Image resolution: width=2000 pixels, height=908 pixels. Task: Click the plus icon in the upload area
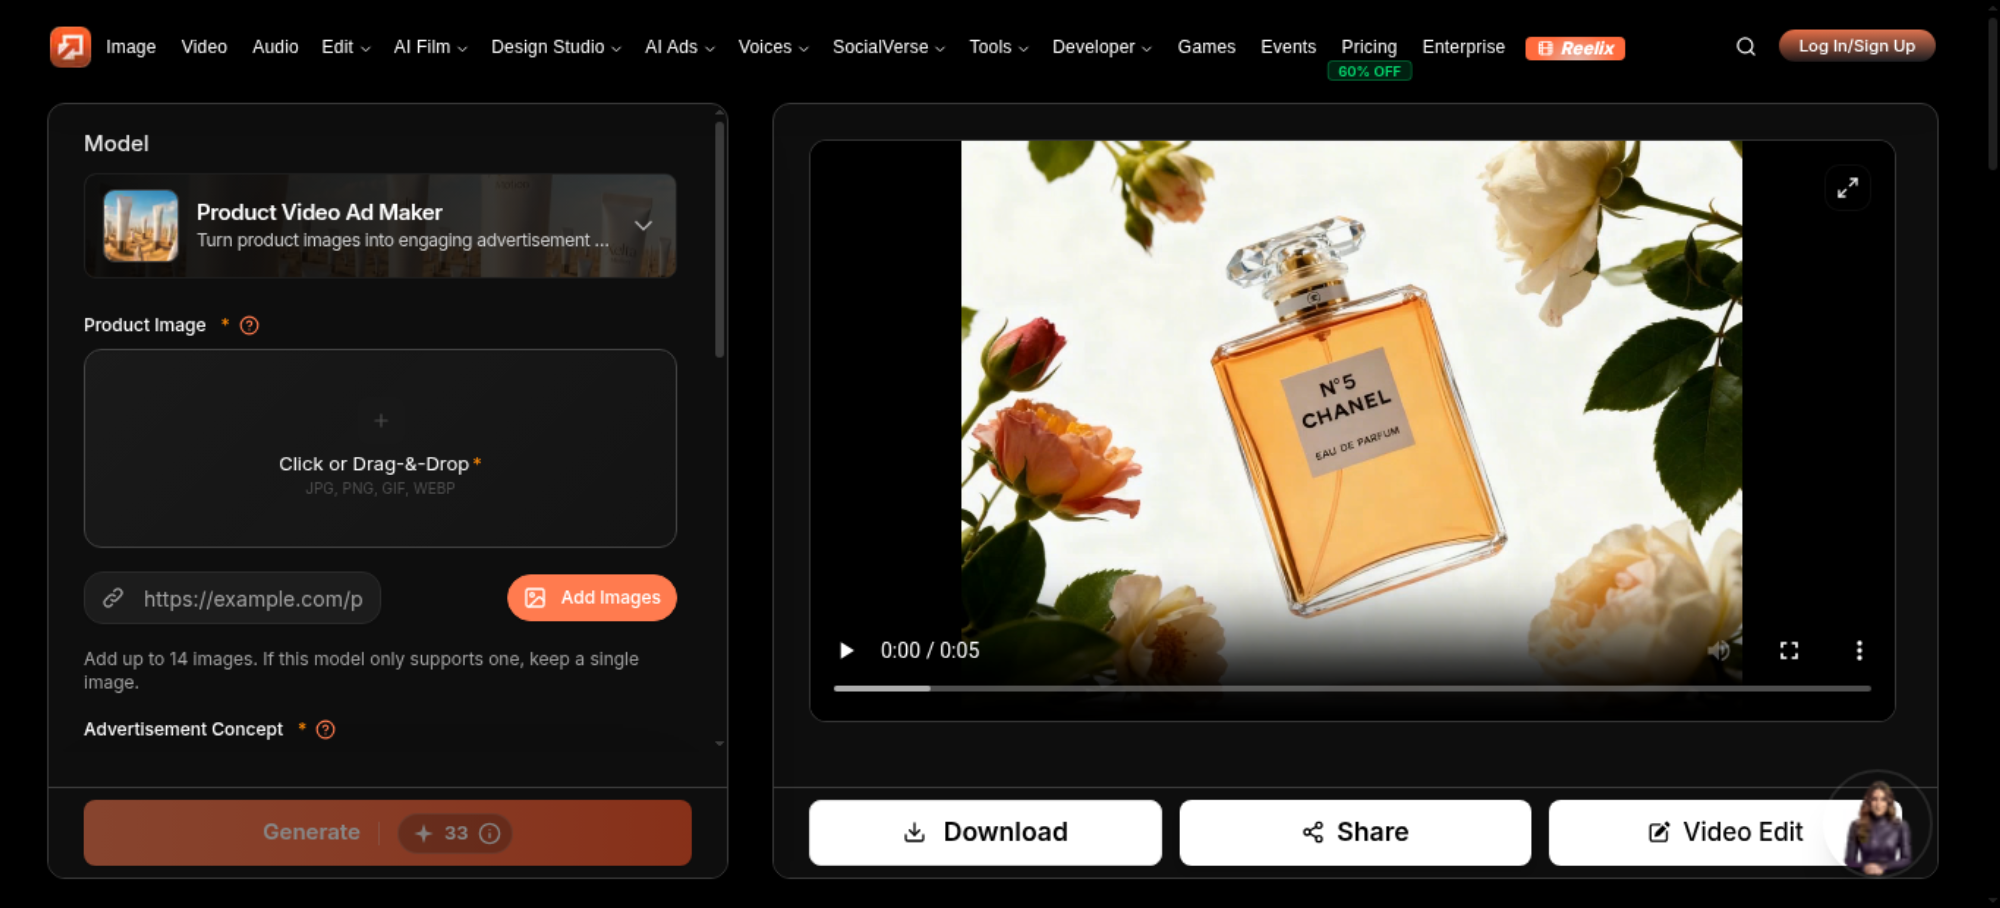tap(381, 421)
